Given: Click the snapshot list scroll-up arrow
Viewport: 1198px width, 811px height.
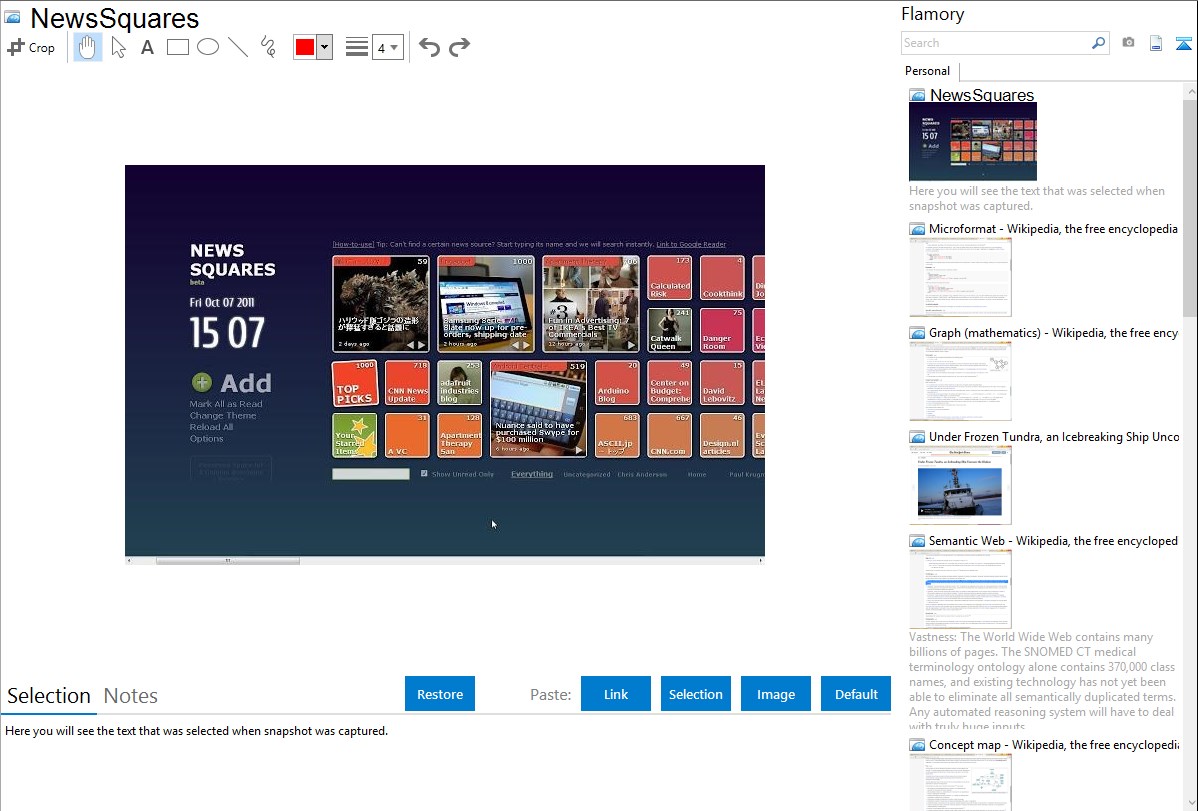Looking at the screenshot, I should [1190, 91].
